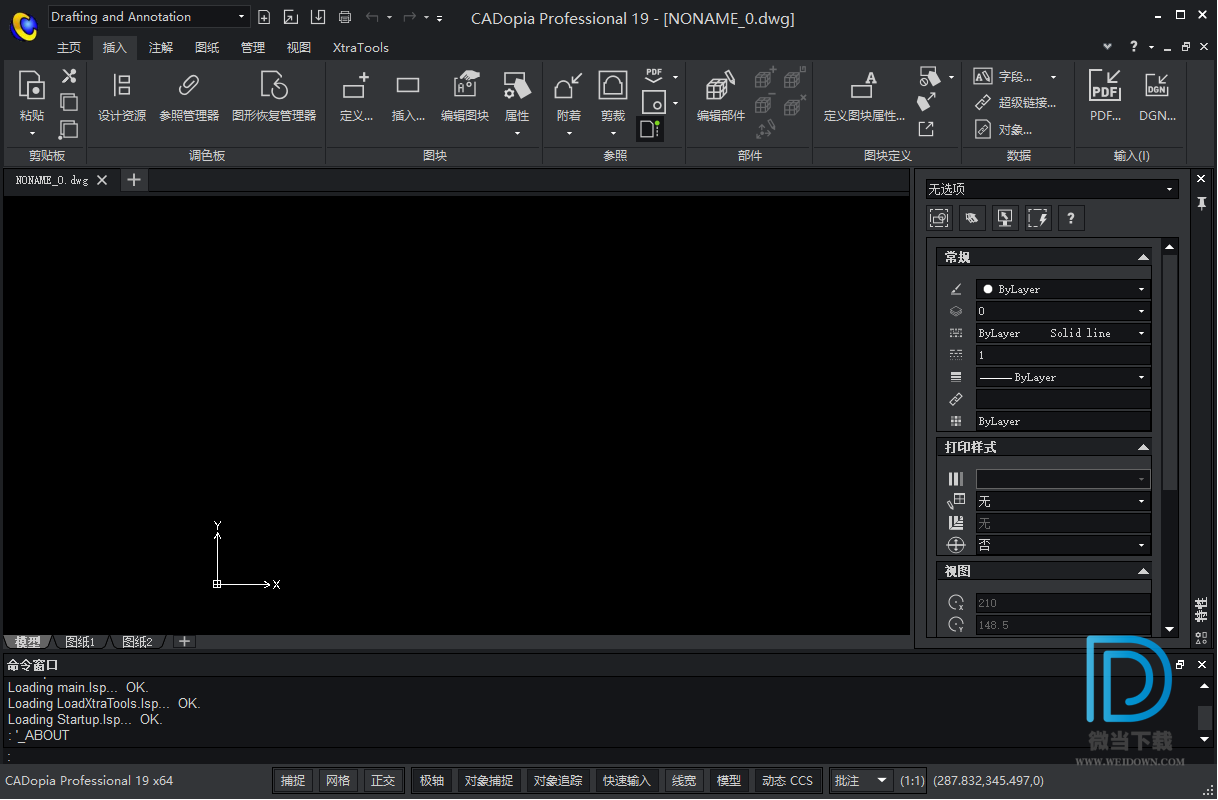Expand the Paste (粘贴) dropdown arrow
The width and height of the screenshot is (1218, 800).
click(x=32, y=133)
